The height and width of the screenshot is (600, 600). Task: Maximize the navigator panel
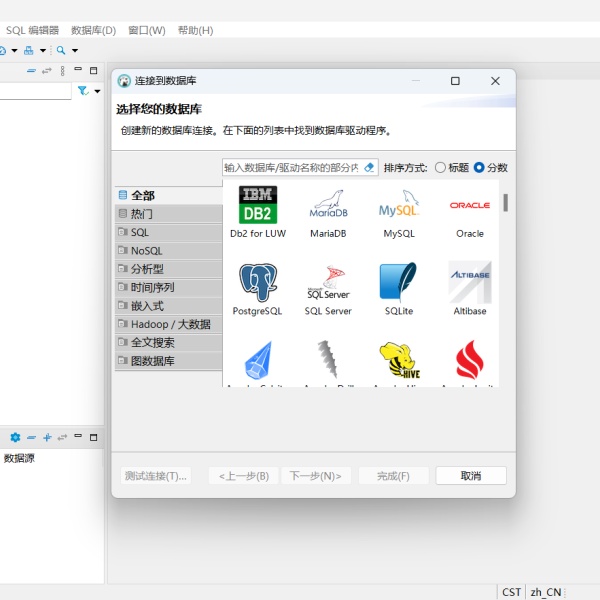[93, 70]
